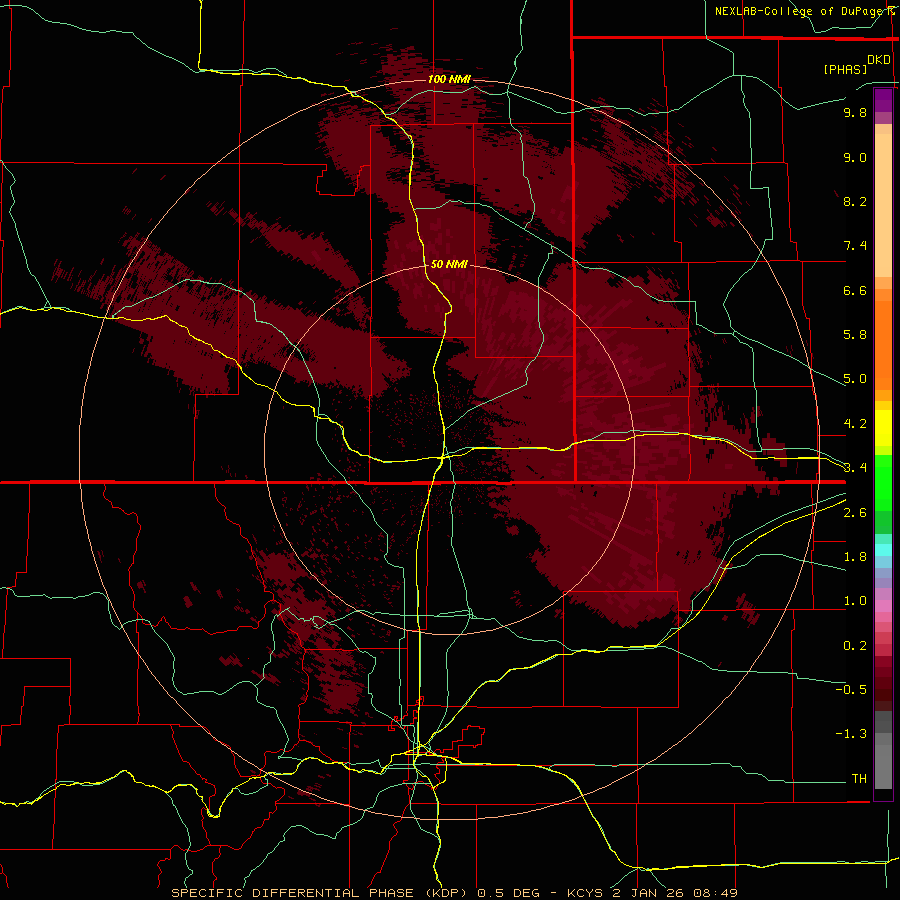Pick the orange color bar segment

pos(883,344)
